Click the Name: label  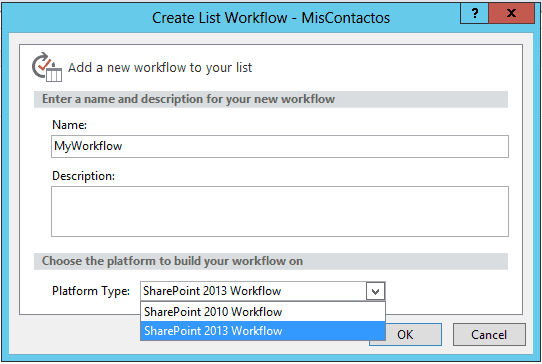coord(69,125)
